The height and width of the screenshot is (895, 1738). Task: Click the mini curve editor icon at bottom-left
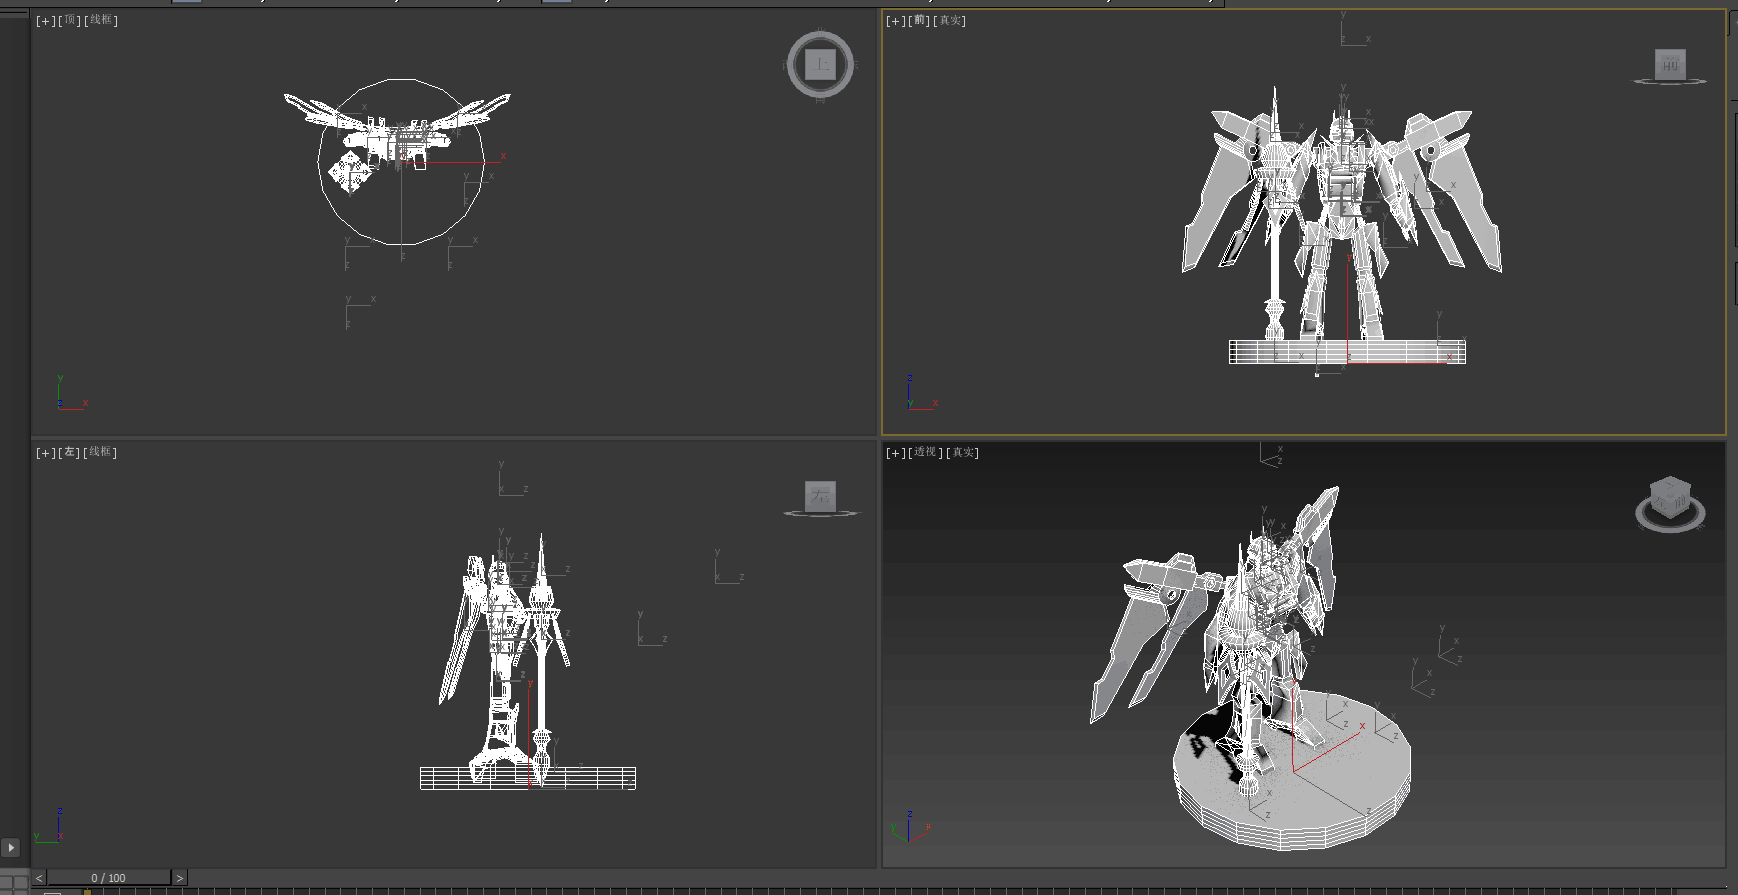point(14,883)
